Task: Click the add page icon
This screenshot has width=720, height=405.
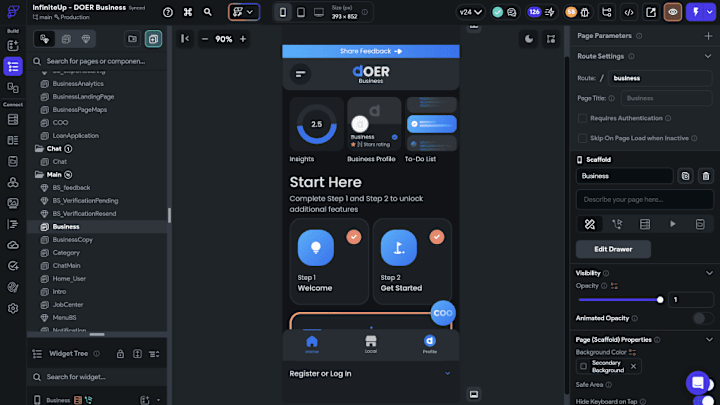Action: pyautogui.click(x=153, y=39)
